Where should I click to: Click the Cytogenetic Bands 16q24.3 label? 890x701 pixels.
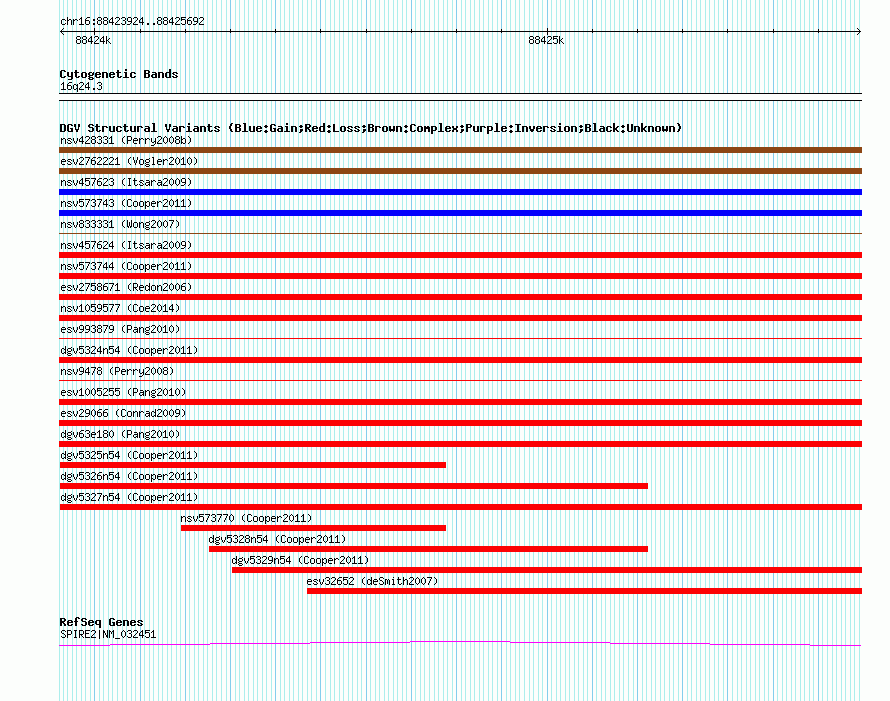click(81, 86)
